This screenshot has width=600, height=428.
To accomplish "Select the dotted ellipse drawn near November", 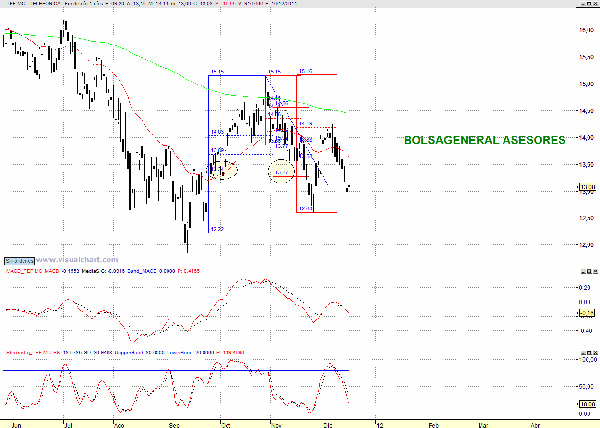I will click(x=281, y=171).
